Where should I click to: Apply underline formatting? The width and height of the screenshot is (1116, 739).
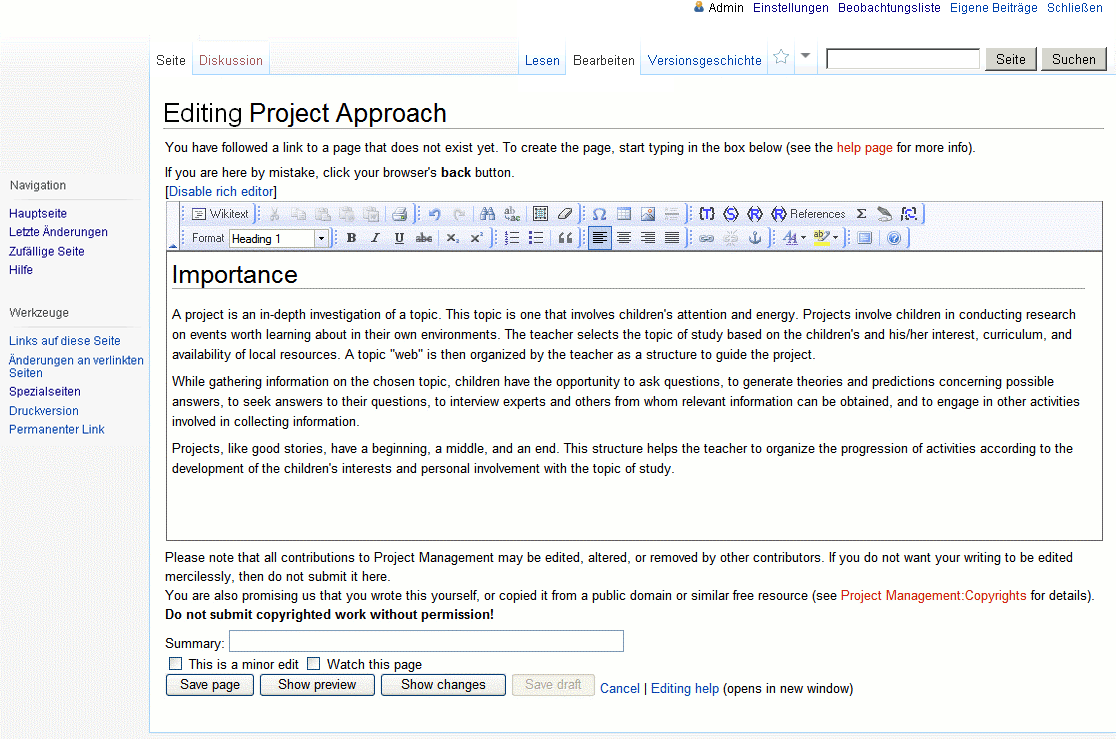click(399, 238)
